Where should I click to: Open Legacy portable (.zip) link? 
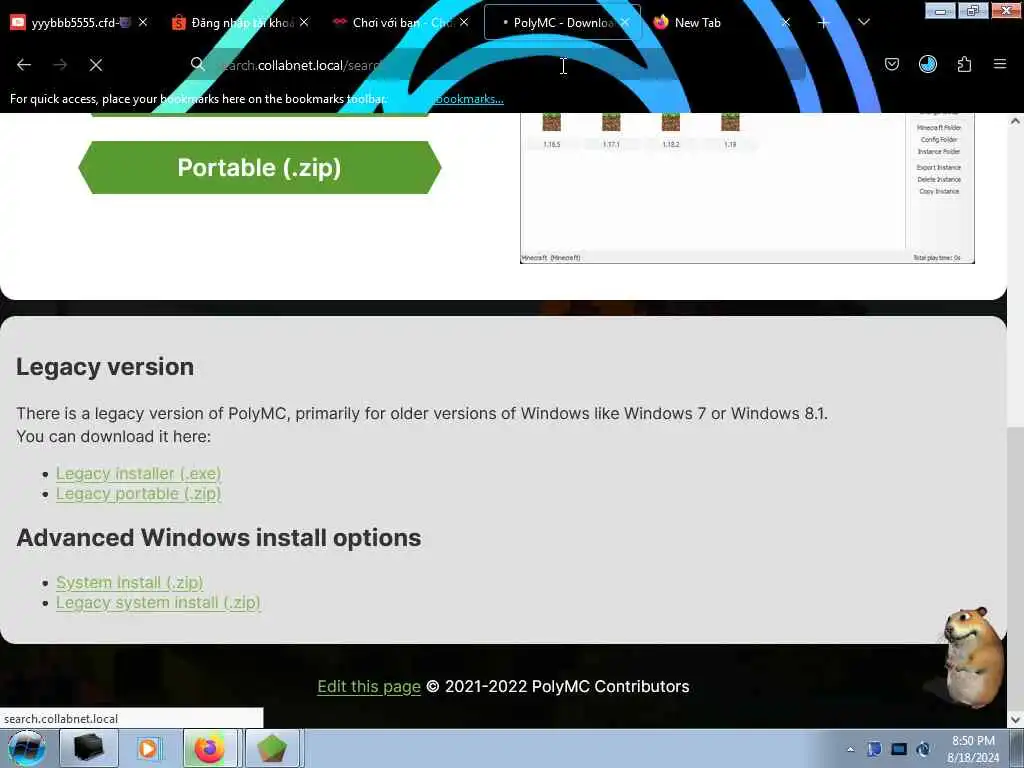(x=138, y=494)
